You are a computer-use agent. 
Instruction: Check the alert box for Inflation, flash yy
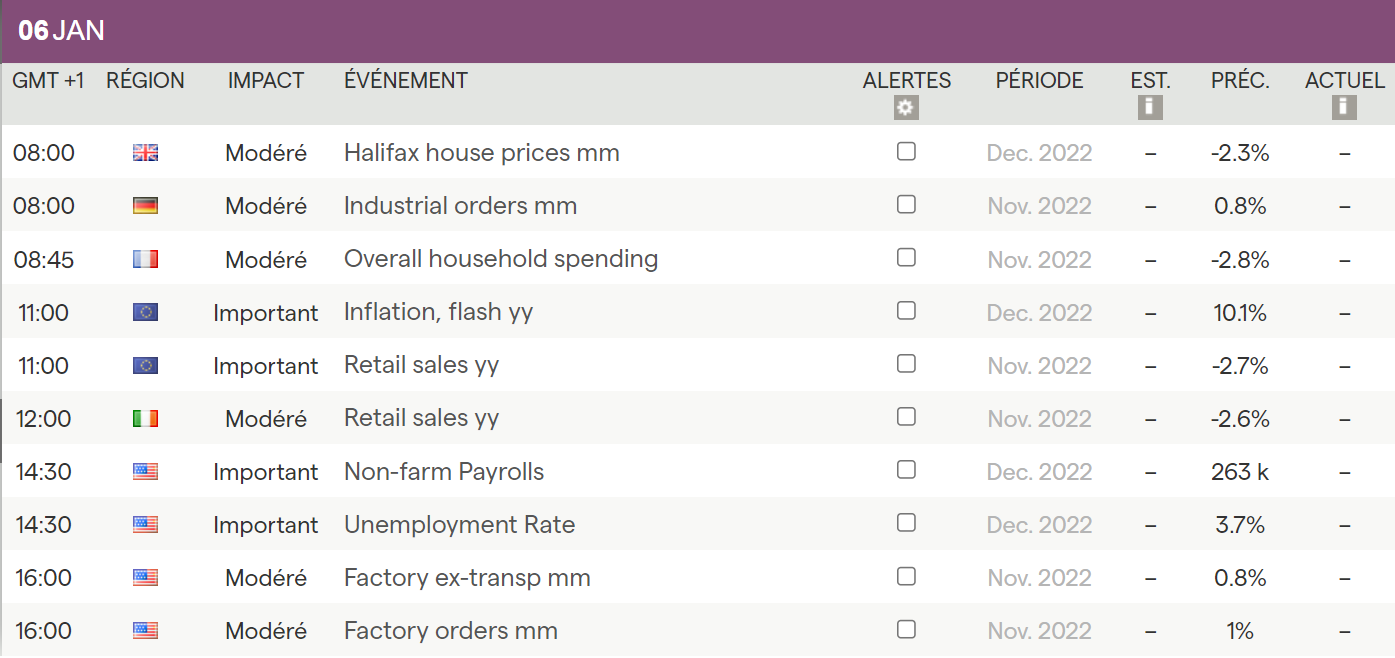click(x=906, y=311)
